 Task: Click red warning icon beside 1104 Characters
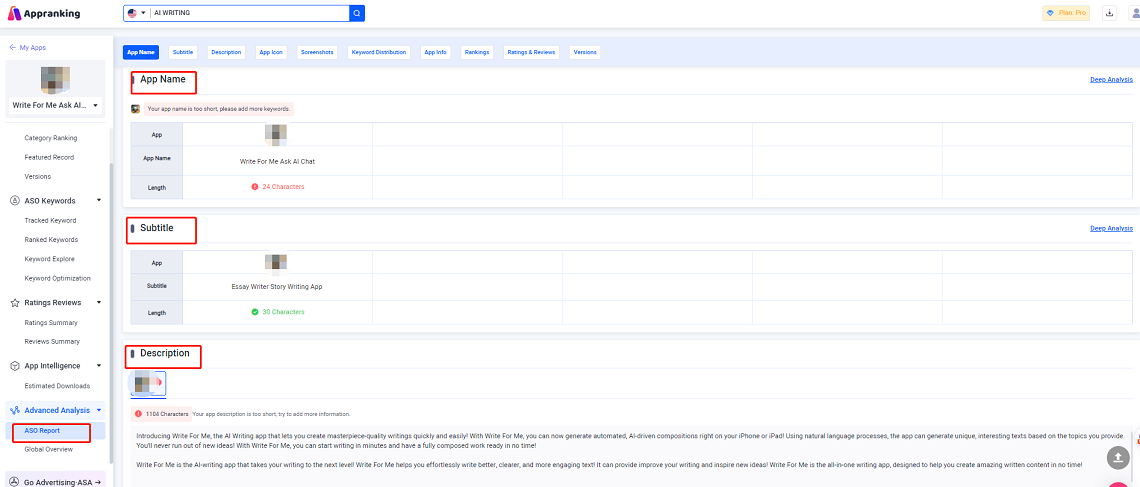click(138, 414)
